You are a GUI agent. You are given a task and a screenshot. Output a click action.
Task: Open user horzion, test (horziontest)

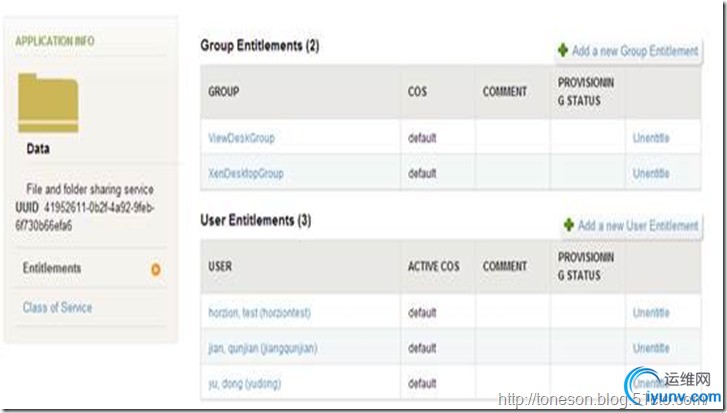[x=260, y=313]
